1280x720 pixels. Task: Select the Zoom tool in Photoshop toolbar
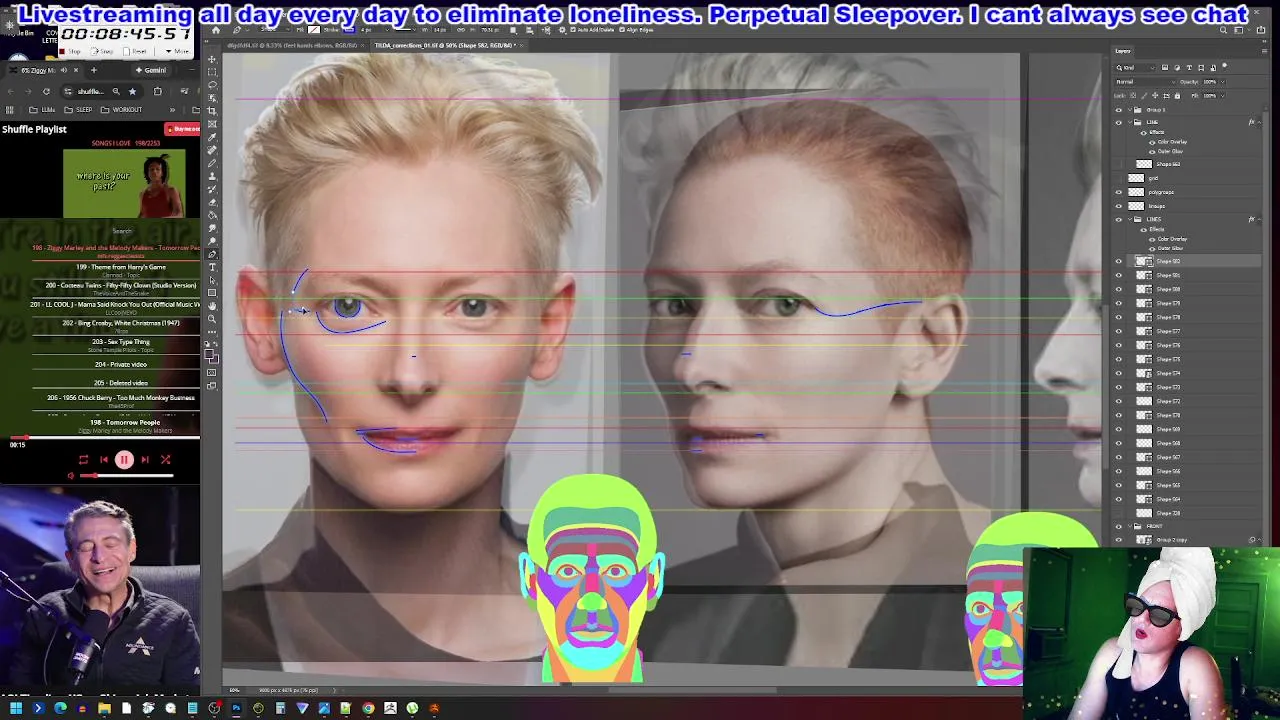212,319
